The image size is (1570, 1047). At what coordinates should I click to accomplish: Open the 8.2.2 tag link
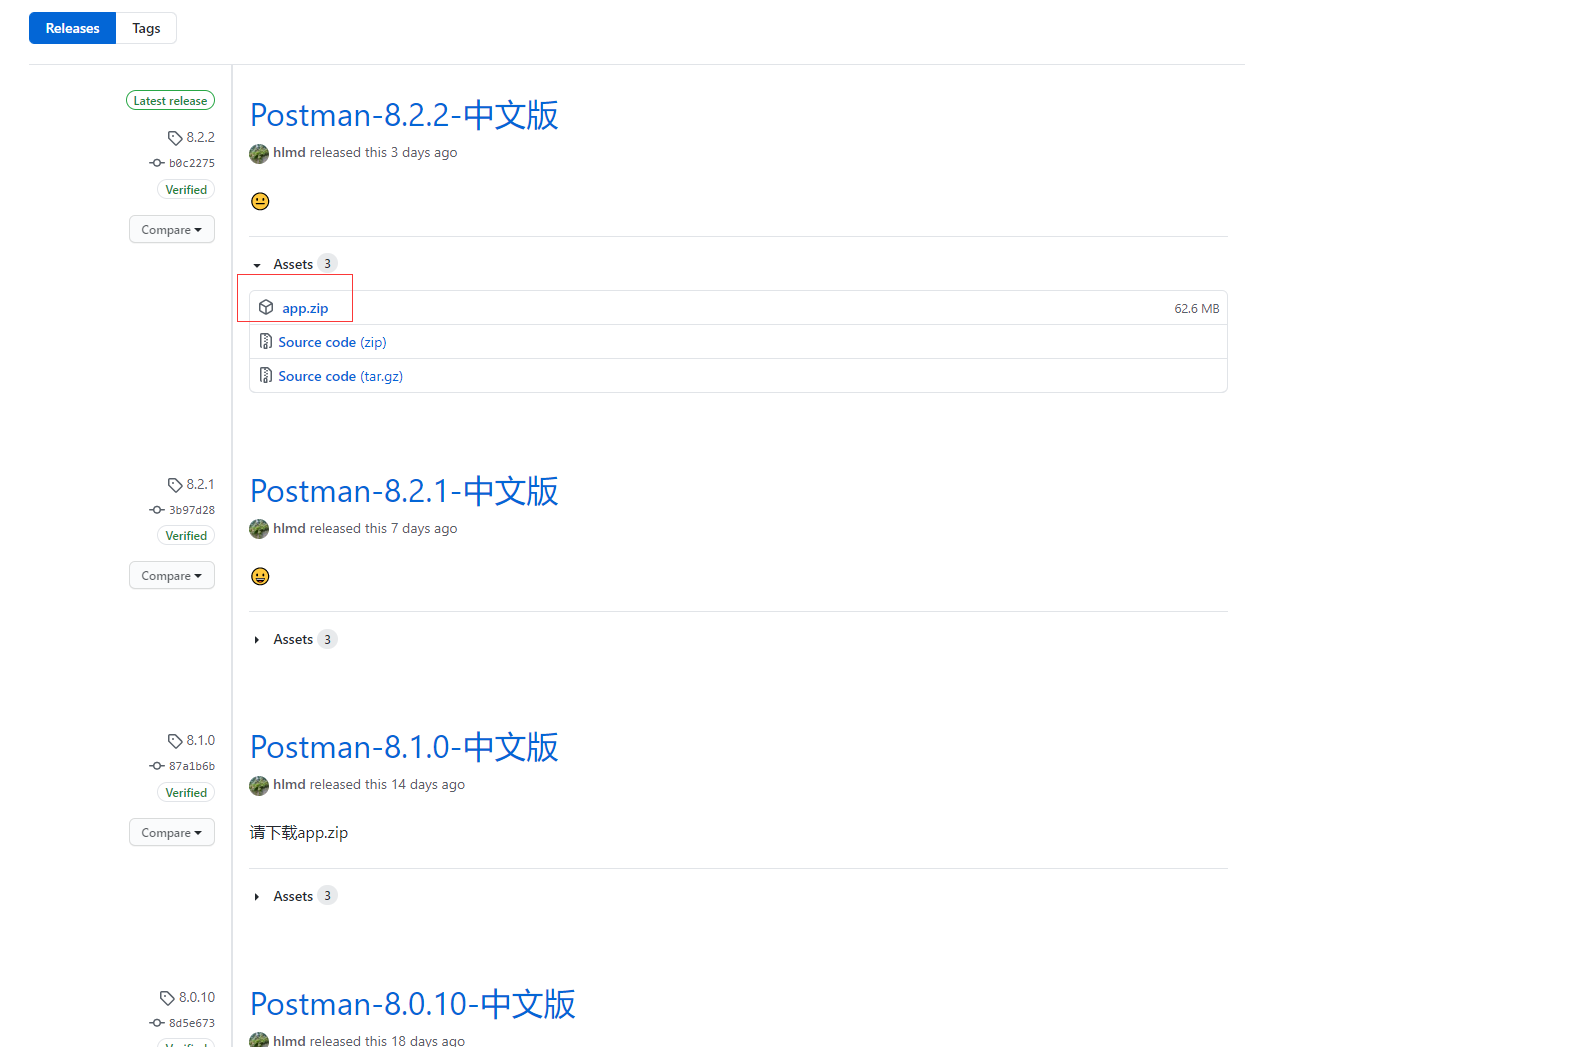pyautogui.click(x=200, y=137)
